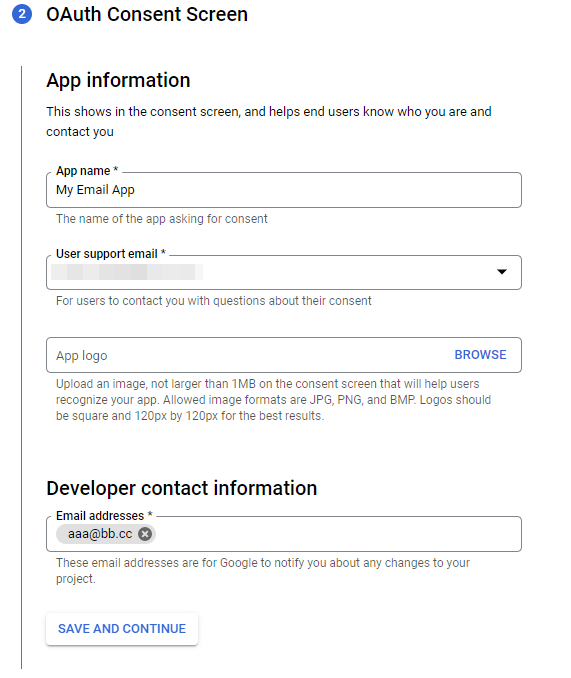The width and height of the screenshot is (571, 678).
Task: Click the step 2 number badge
Action: pyautogui.click(x=22, y=14)
